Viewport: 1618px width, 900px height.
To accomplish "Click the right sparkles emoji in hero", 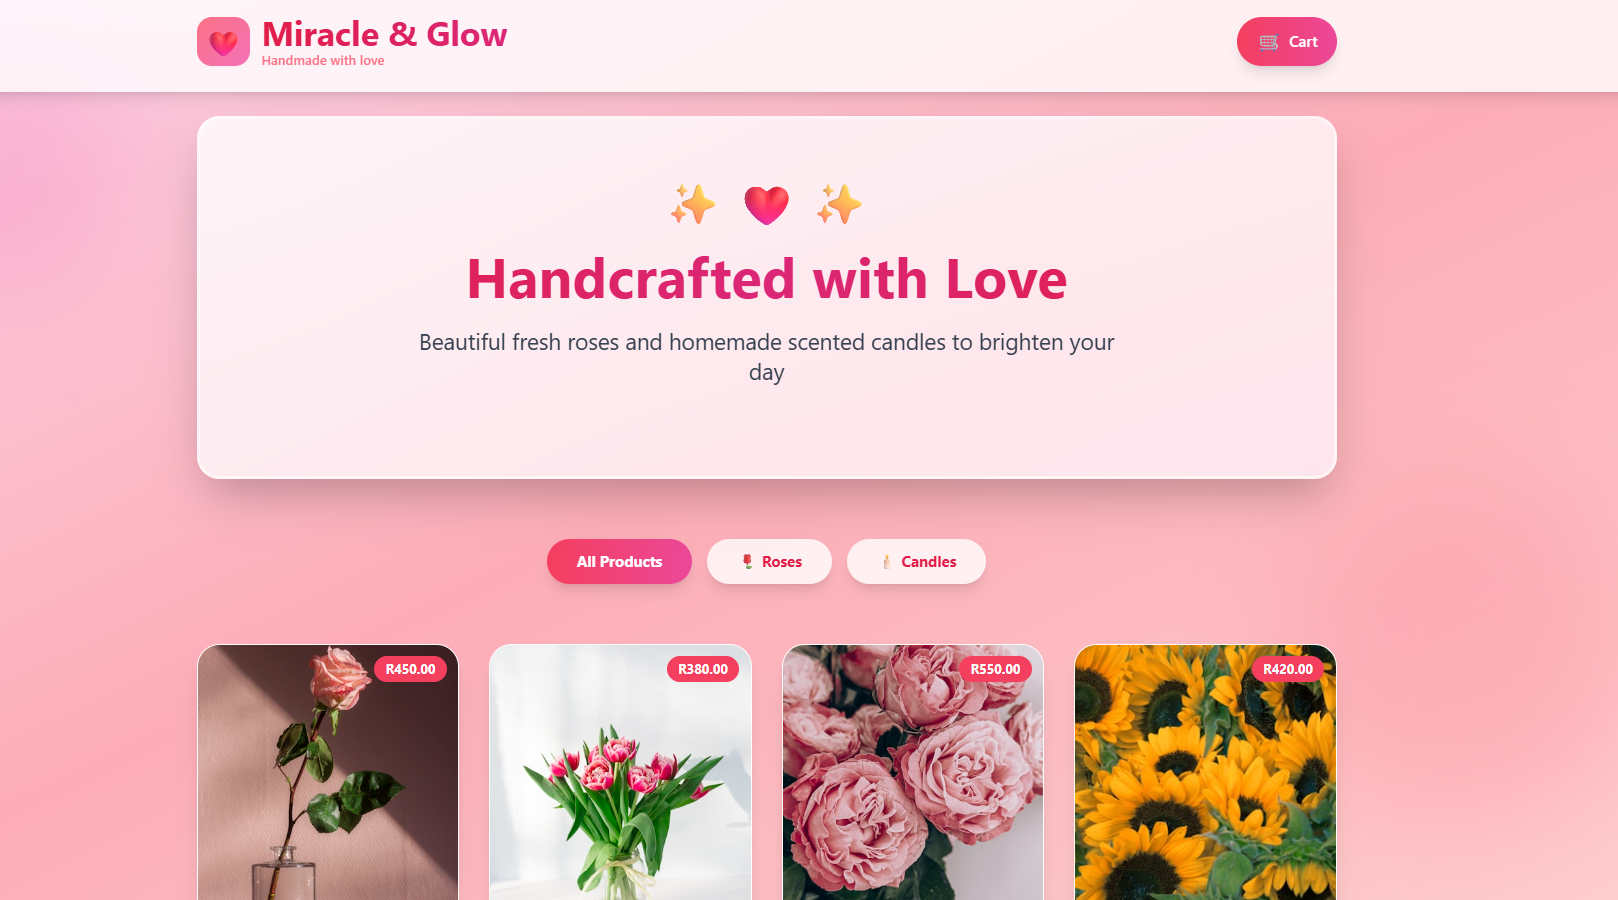I will tap(839, 204).
